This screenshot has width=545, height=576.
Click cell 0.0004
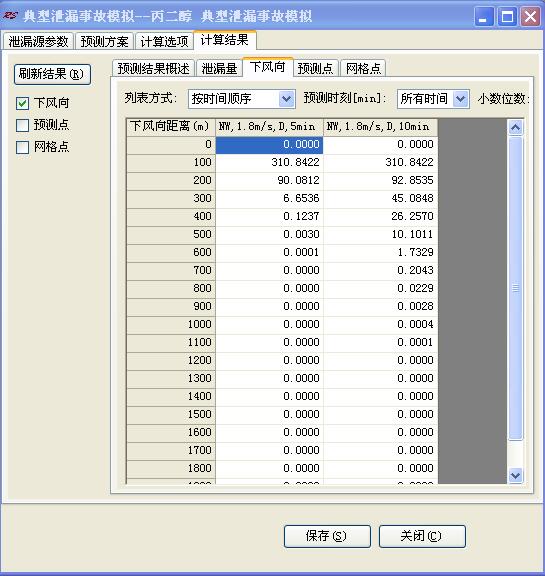pos(380,325)
